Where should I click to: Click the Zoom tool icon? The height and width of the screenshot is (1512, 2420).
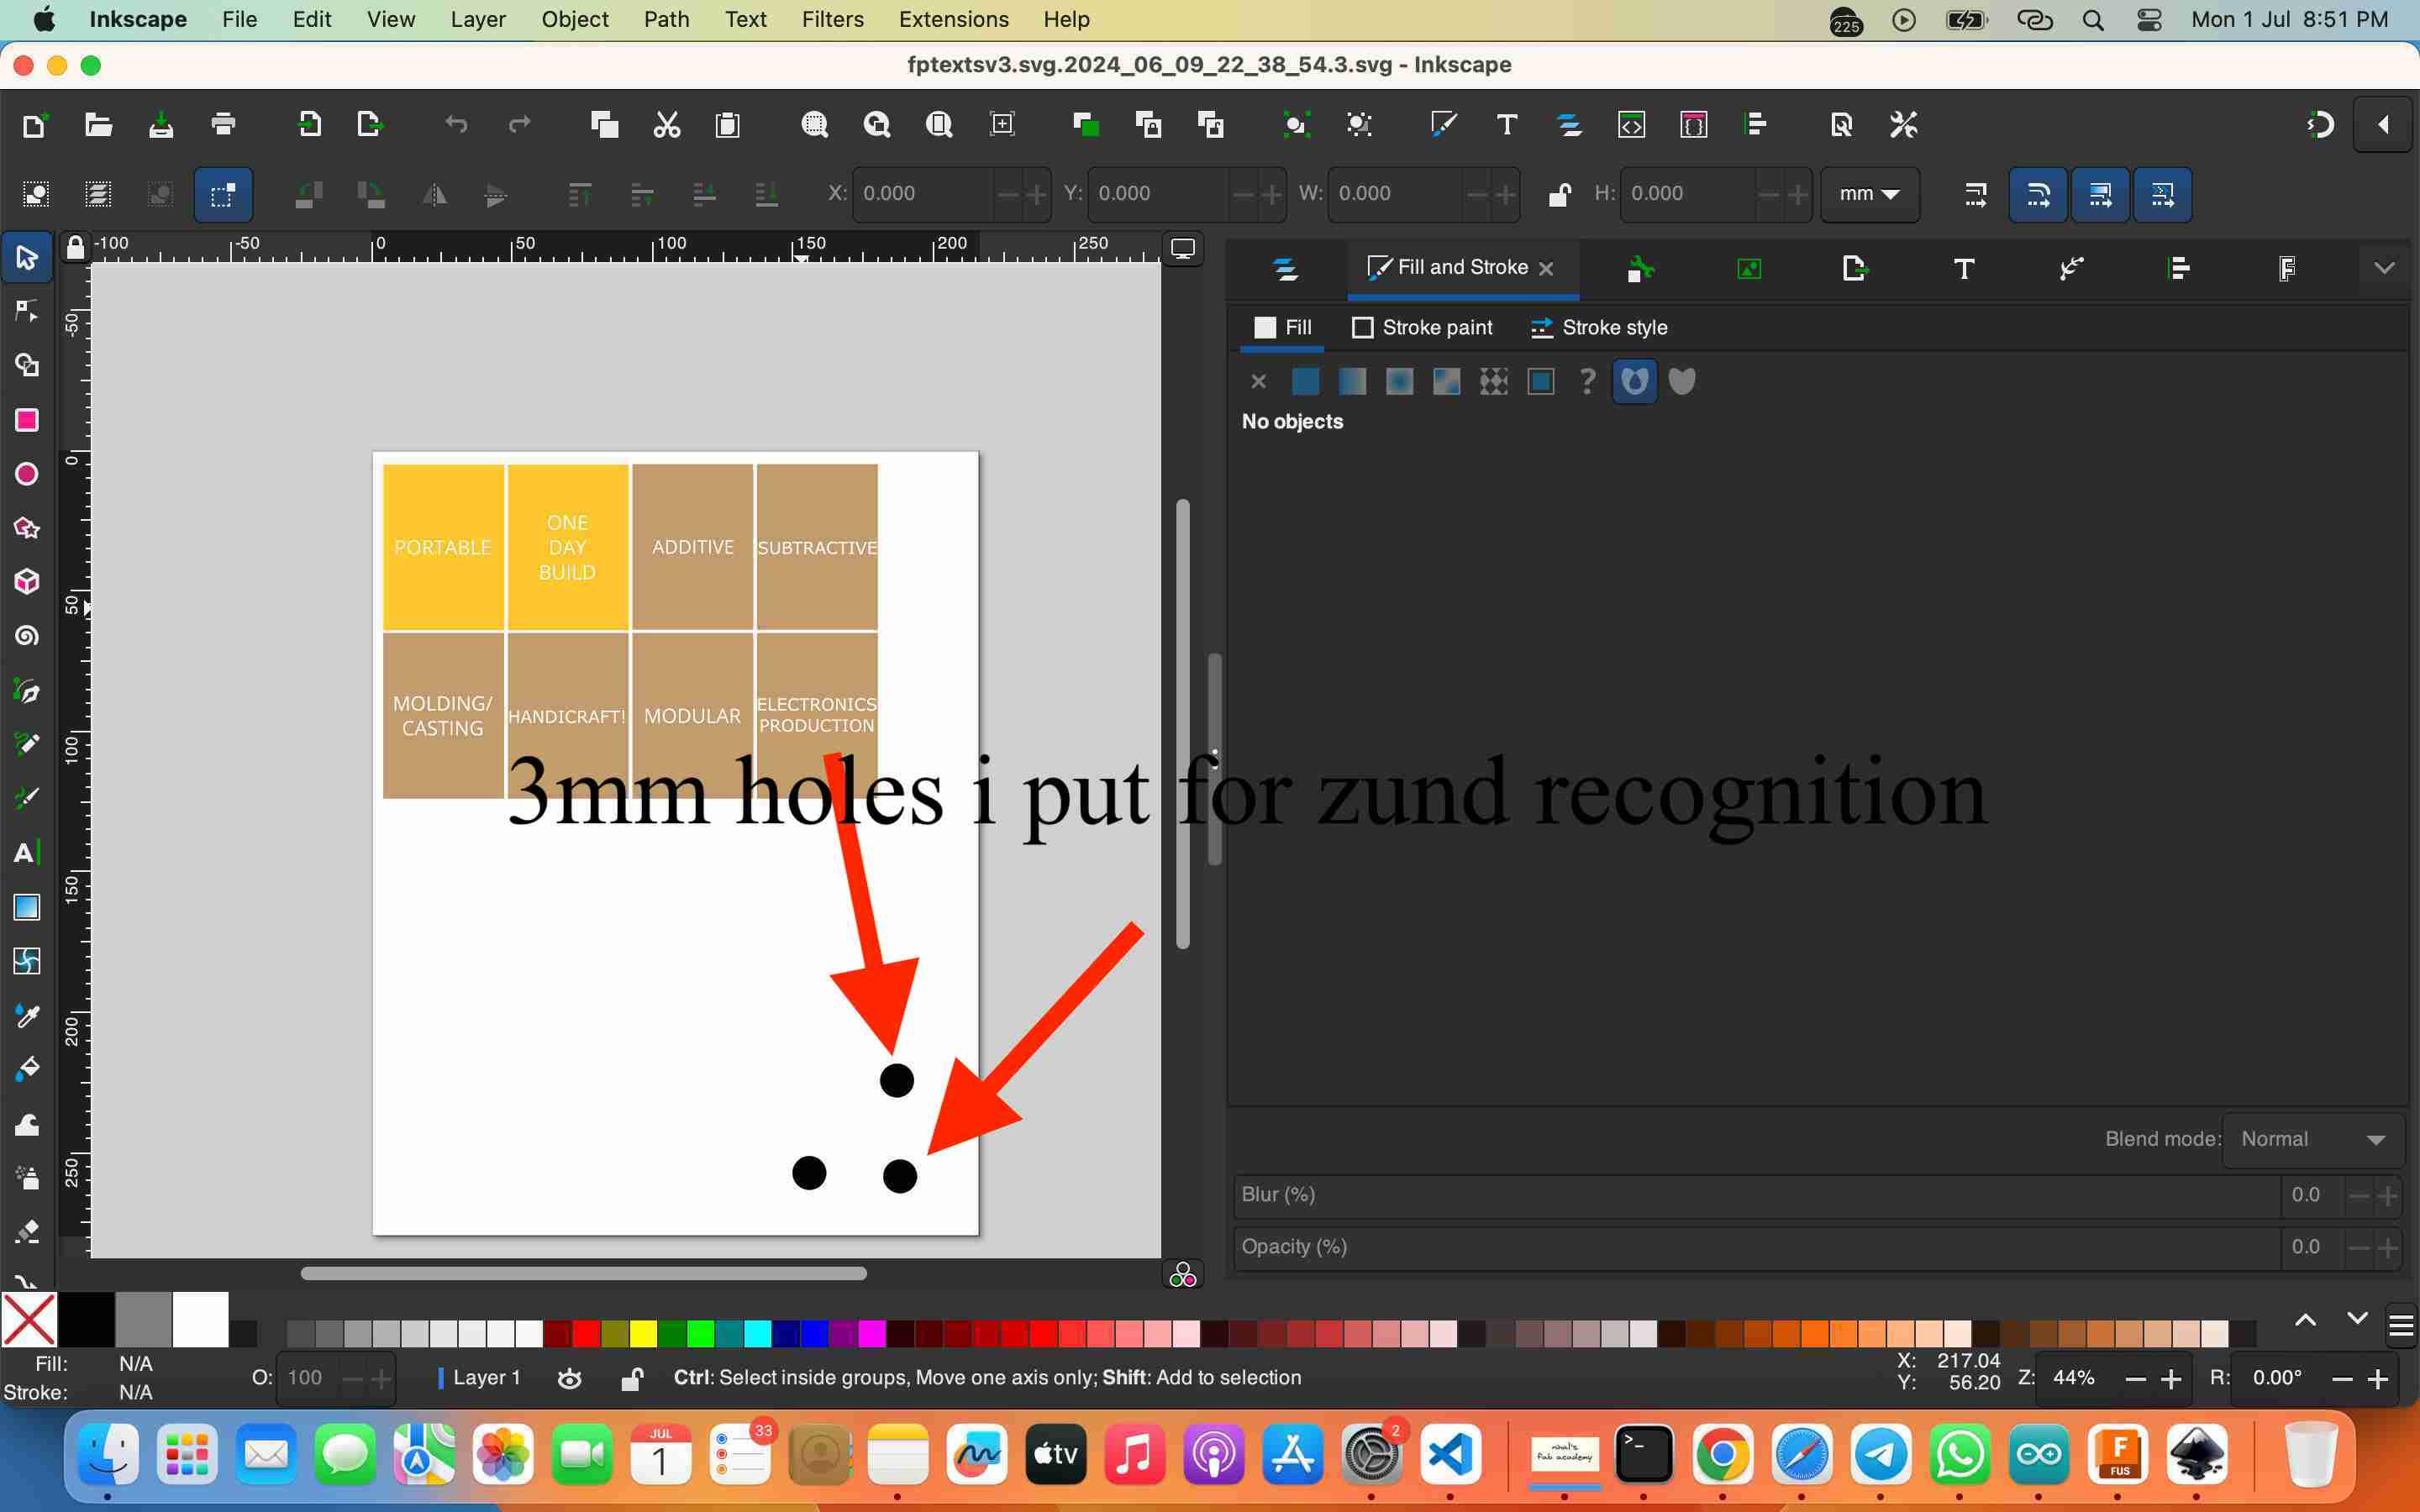click(x=813, y=123)
